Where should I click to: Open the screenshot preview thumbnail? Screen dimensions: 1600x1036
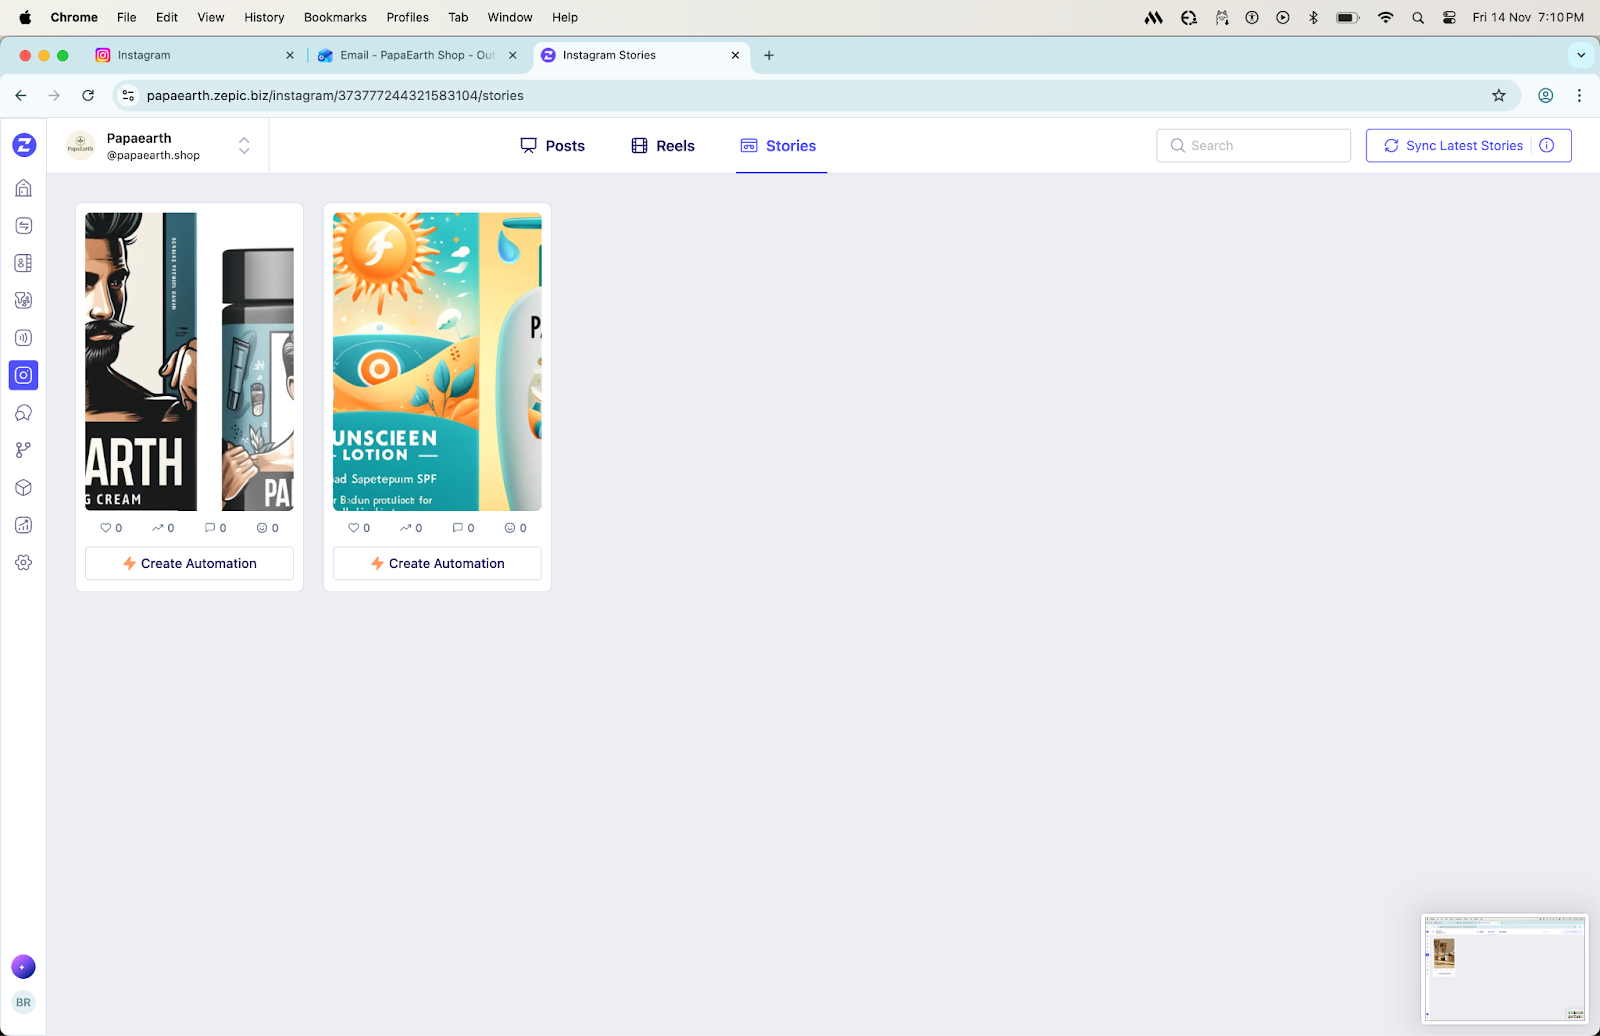pos(1504,969)
